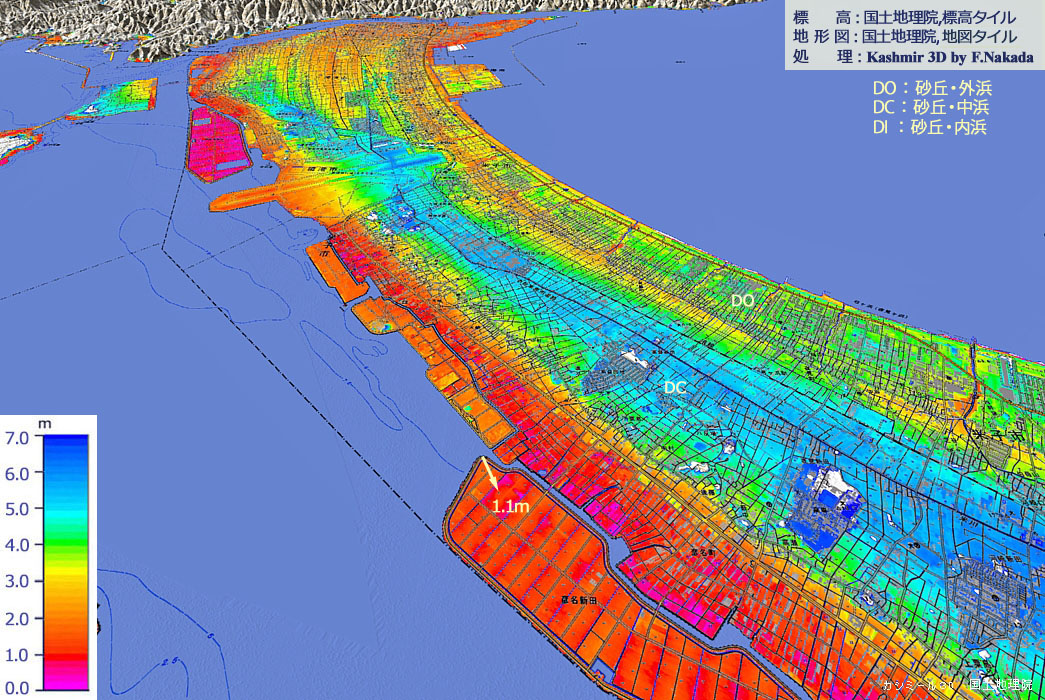Click the 'DO：砂丘・外浜' legend entry
This screenshot has height=700, width=1045.
[932, 88]
